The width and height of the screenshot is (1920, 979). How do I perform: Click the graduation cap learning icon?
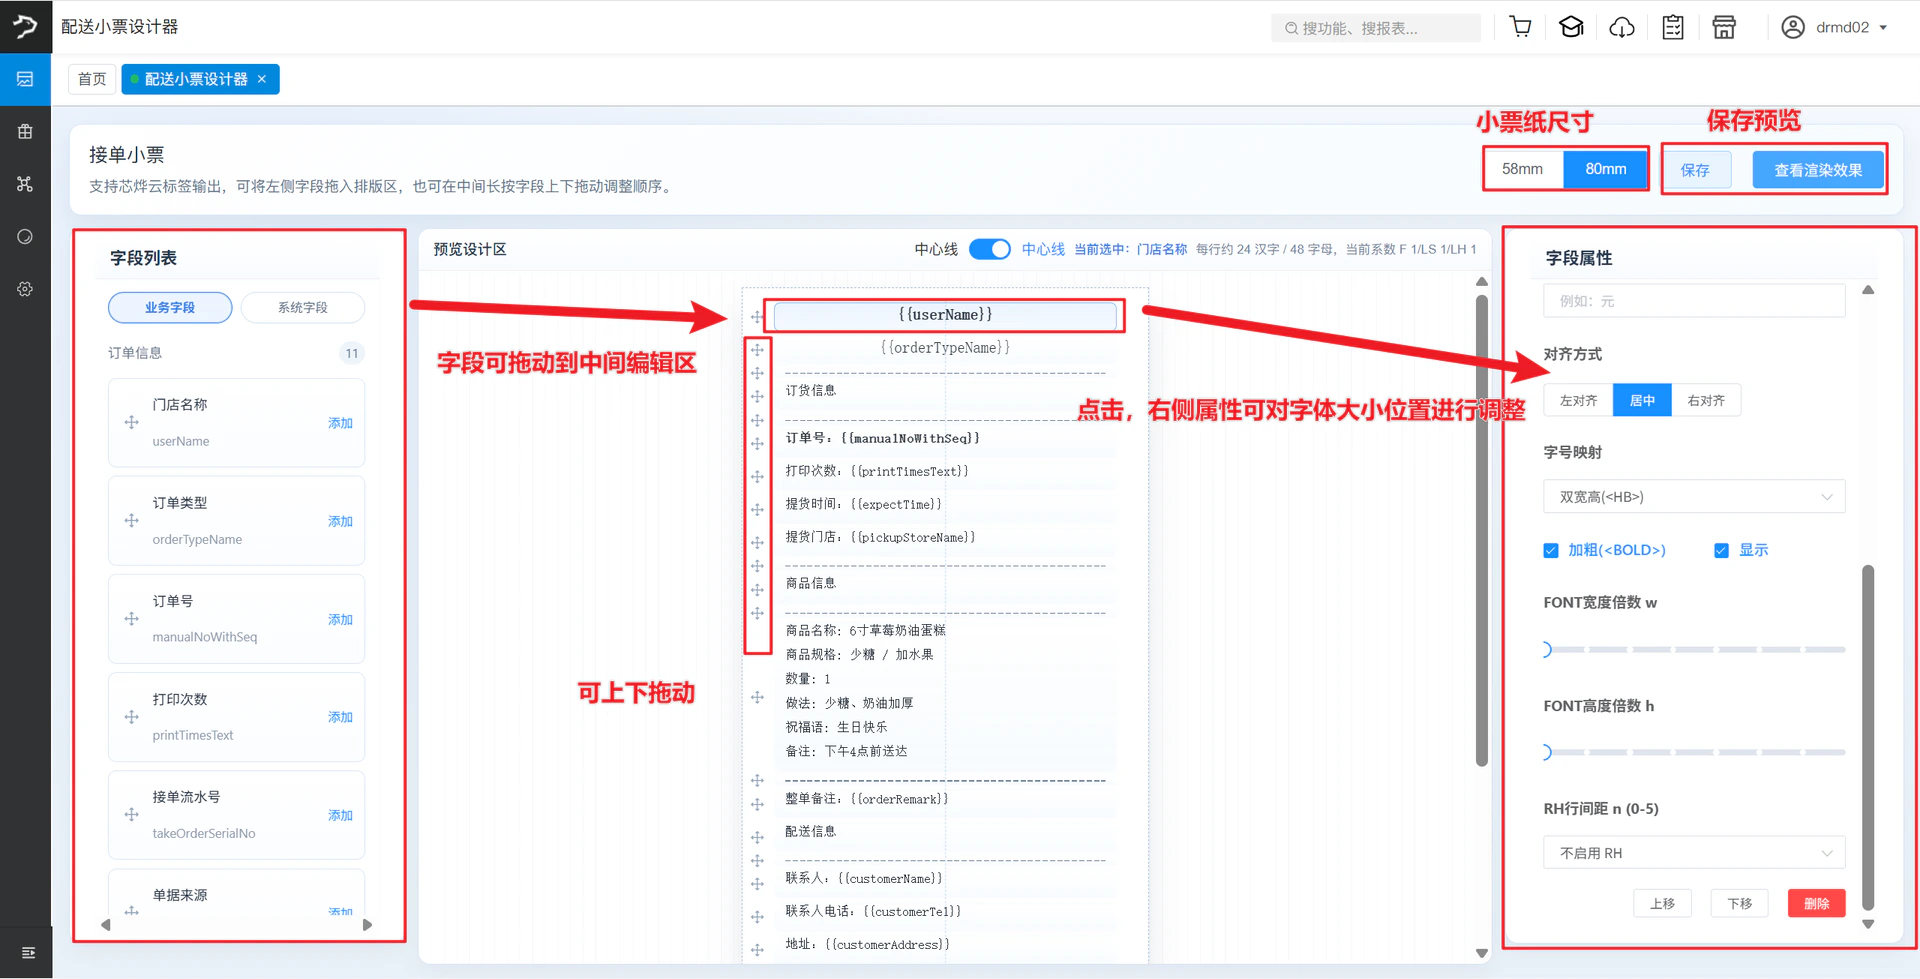coord(1571,27)
